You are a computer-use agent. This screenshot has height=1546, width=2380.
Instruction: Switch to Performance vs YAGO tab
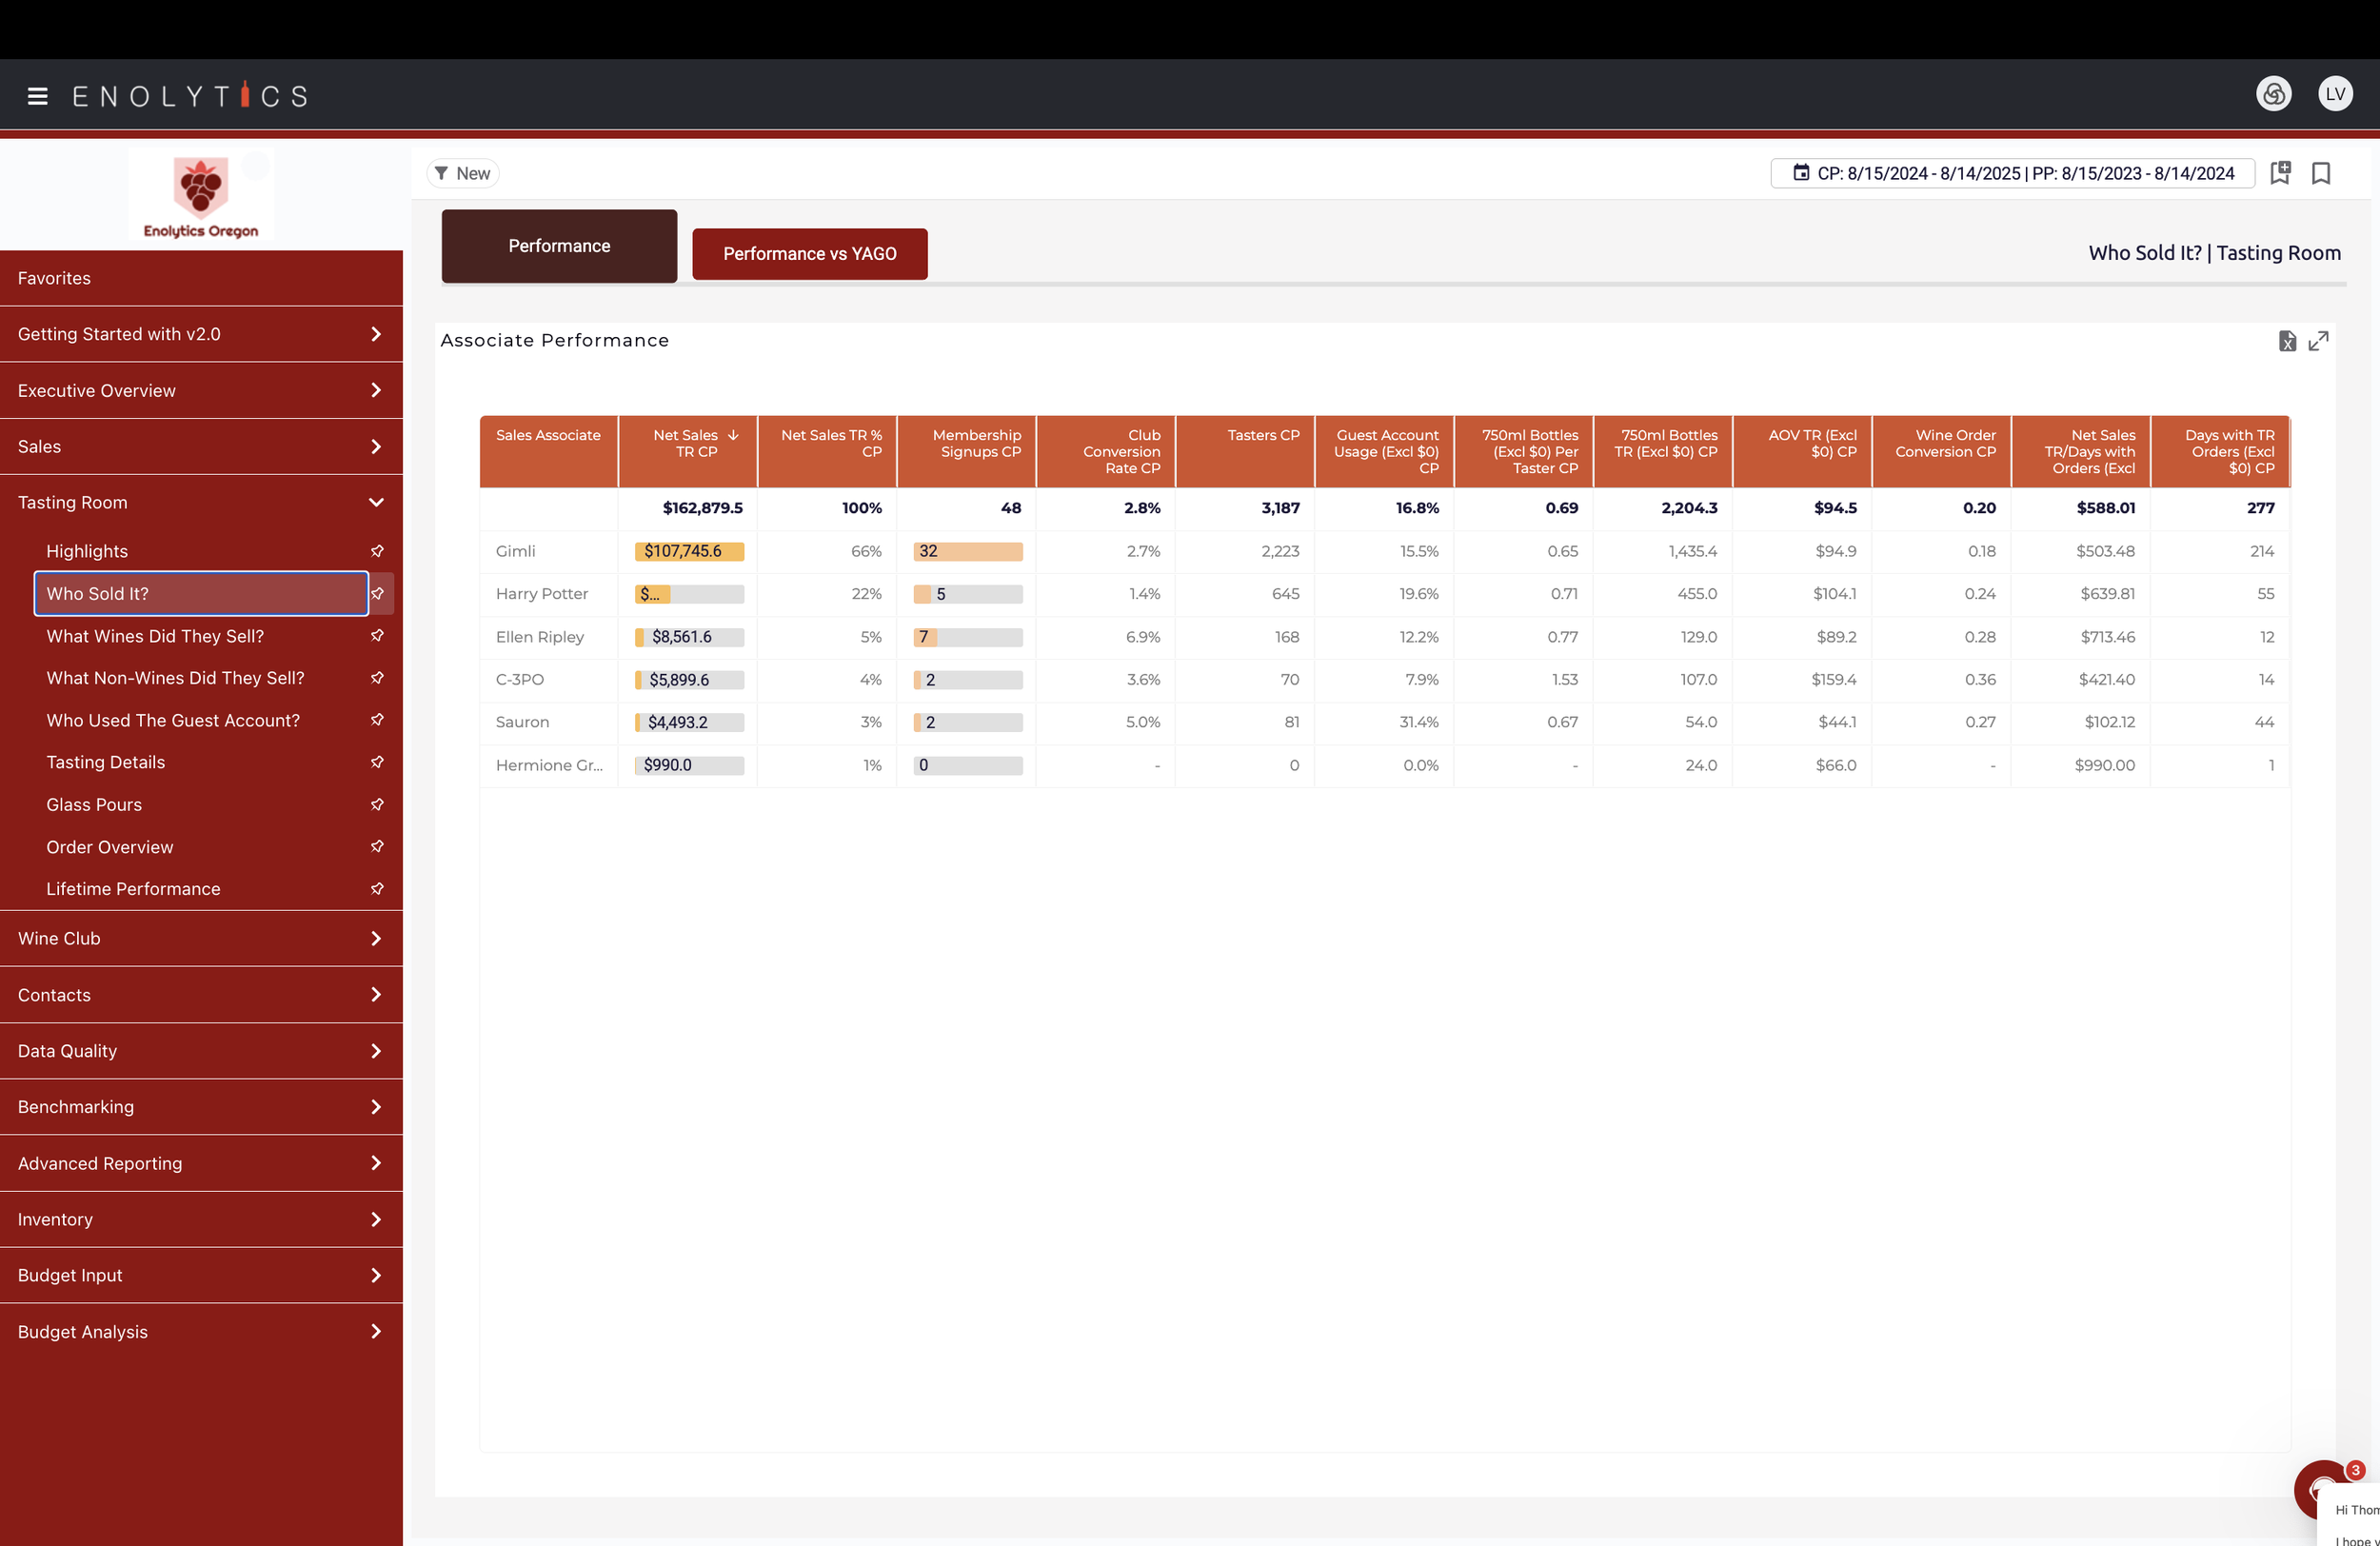(809, 254)
